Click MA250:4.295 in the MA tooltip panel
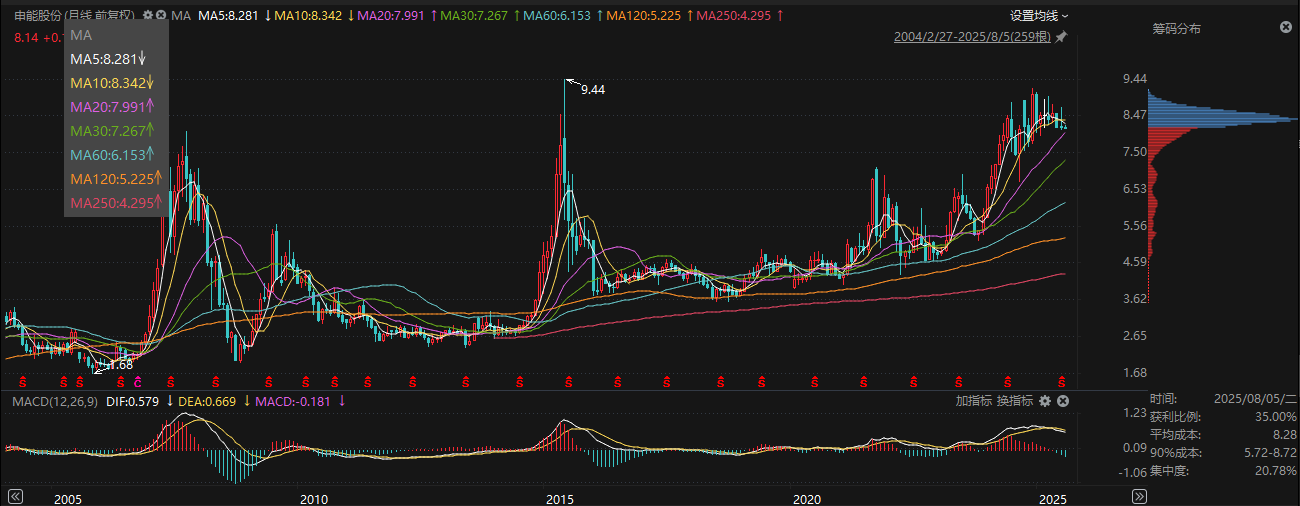 tap(115, 203)
